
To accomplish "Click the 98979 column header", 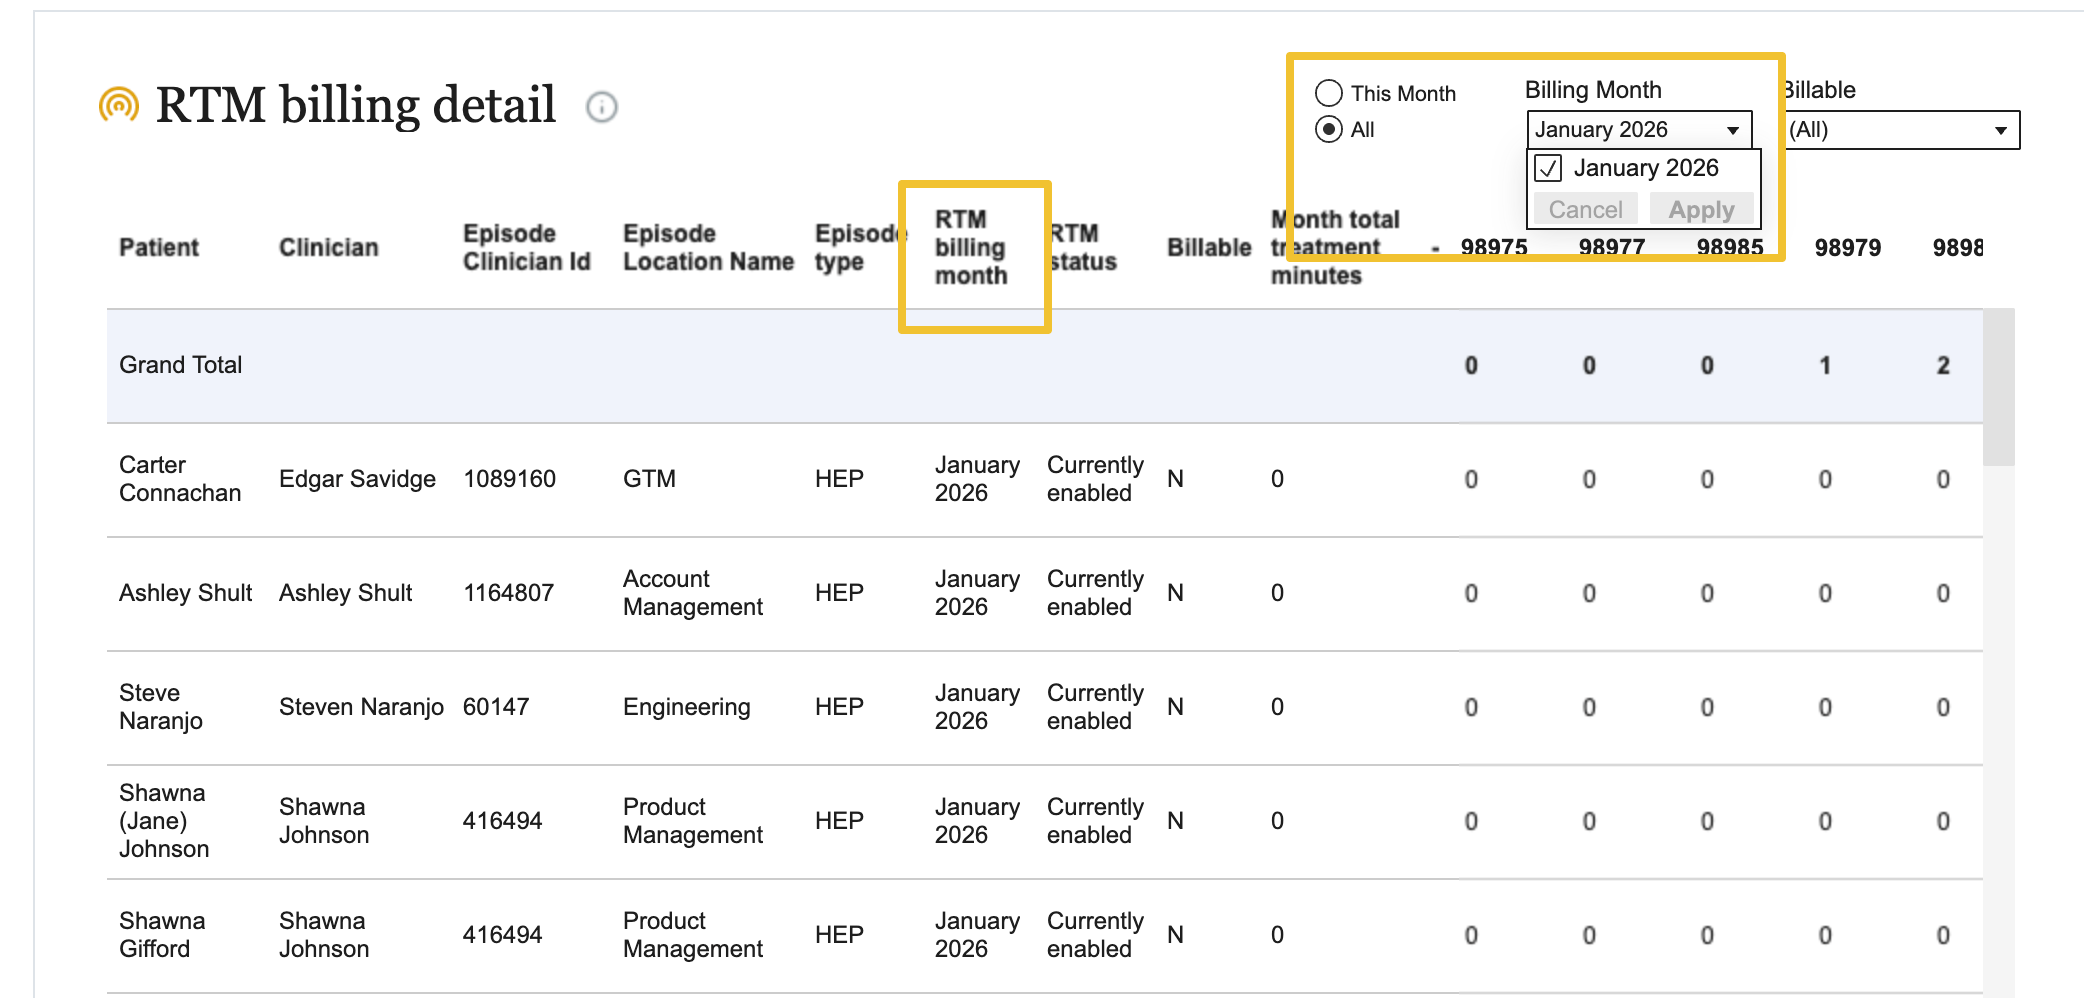I will click(1848, 247).
